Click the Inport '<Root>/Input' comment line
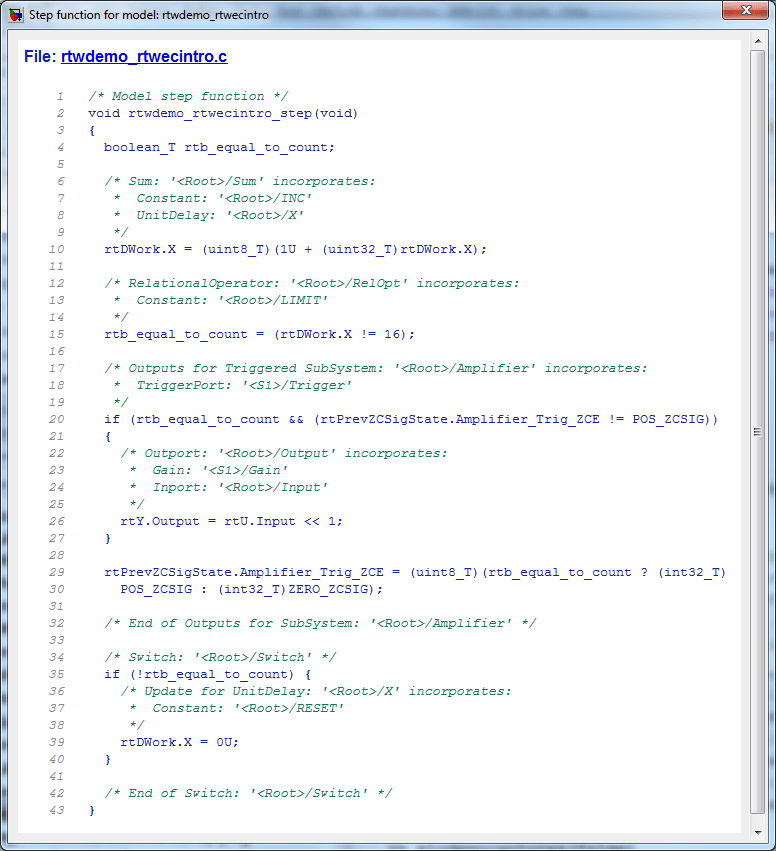This screenshot has width=776, height=851. pyautogui.click(x=228, y=487)
